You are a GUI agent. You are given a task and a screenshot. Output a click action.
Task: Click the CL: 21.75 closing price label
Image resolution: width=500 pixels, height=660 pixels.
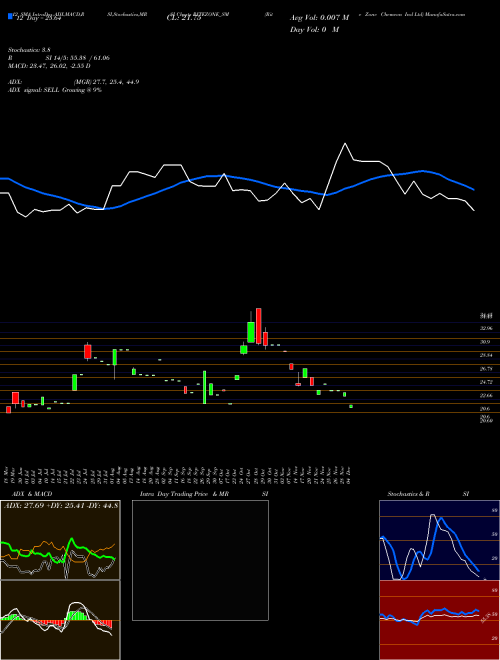(x=183, y=18)
